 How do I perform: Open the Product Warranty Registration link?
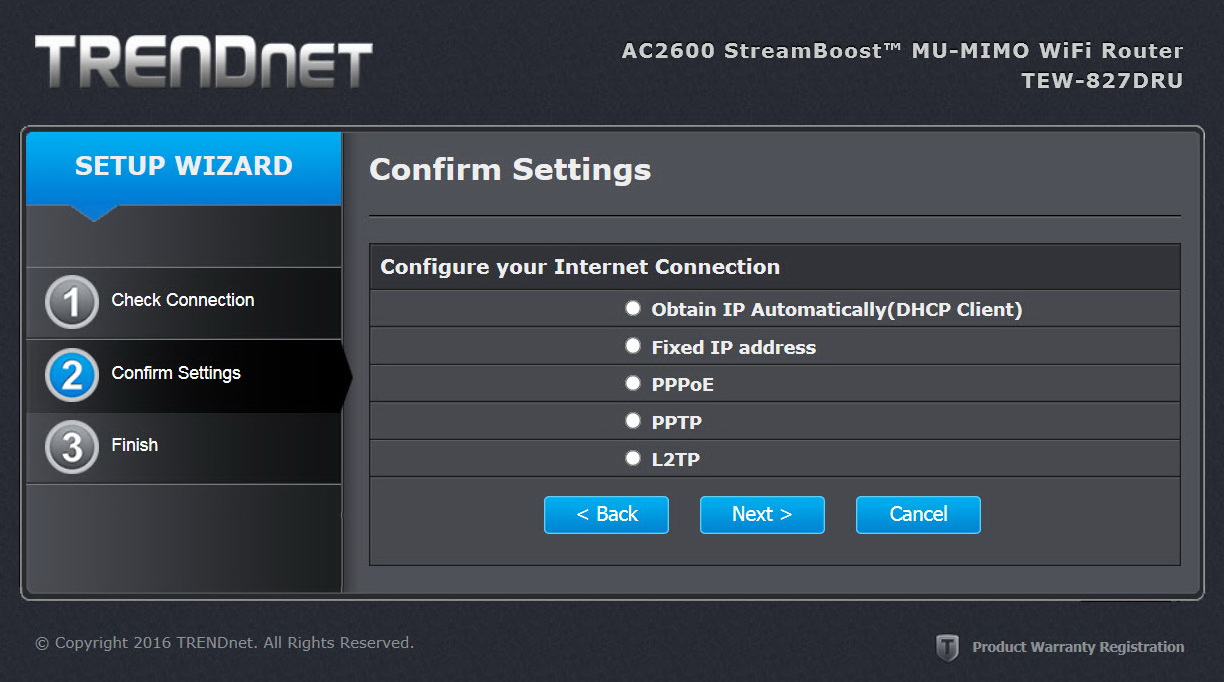1078,647
